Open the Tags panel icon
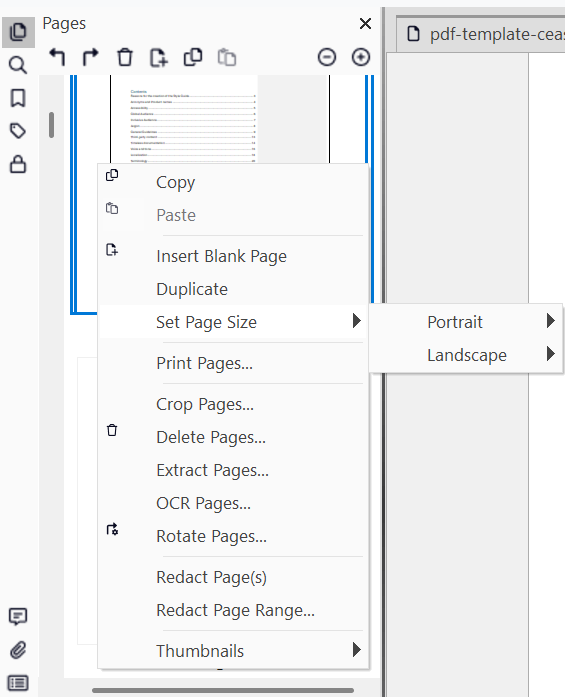565x697 pixels. [x=18, y=131]
